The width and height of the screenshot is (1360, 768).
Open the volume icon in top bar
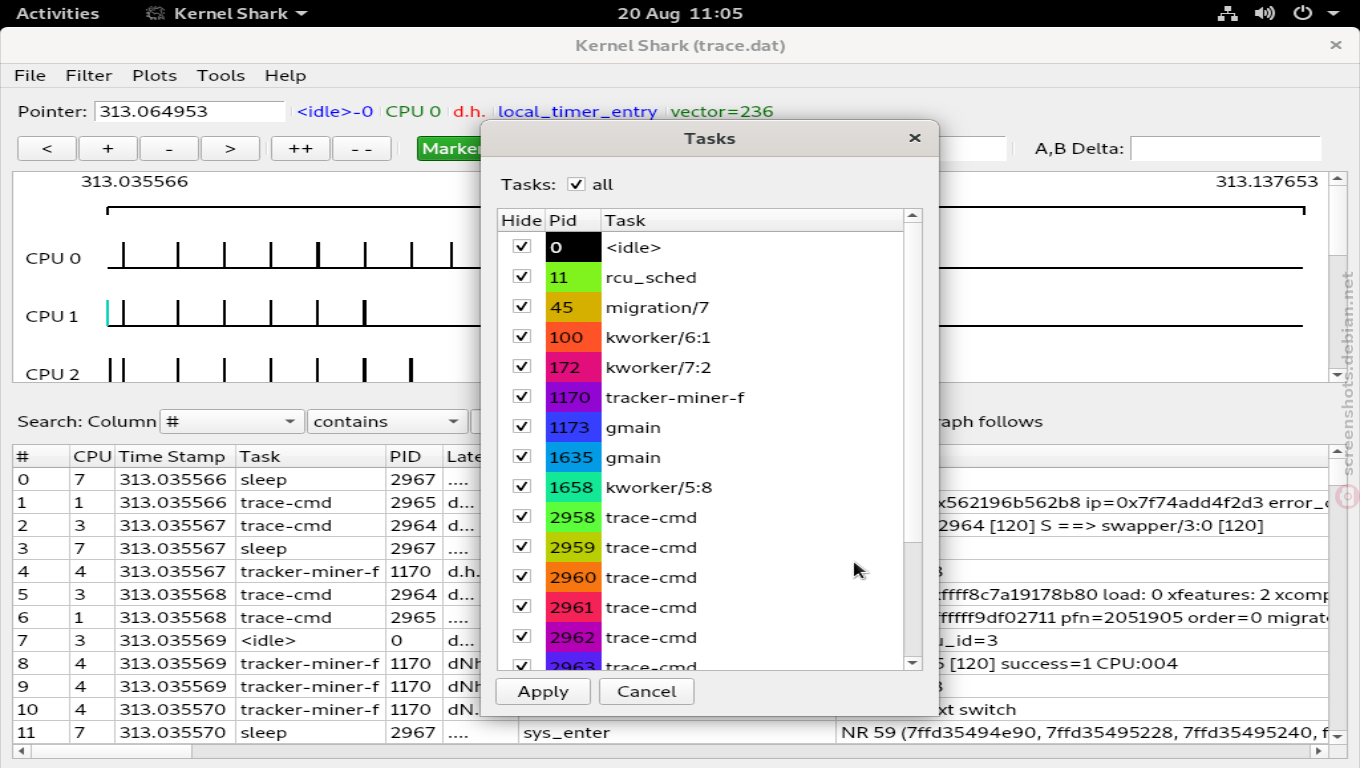pos(1265,13)
